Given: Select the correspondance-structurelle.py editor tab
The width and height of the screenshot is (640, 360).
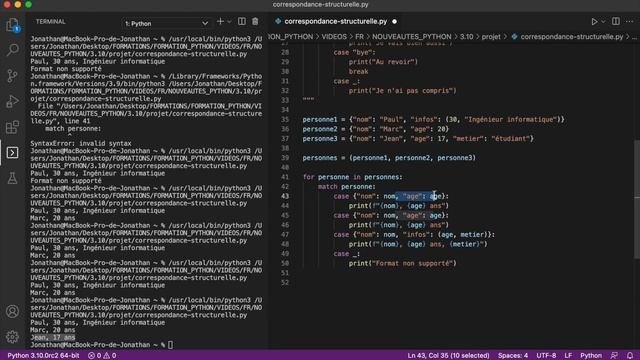Looking at the screenshot, I should [336, 21].
